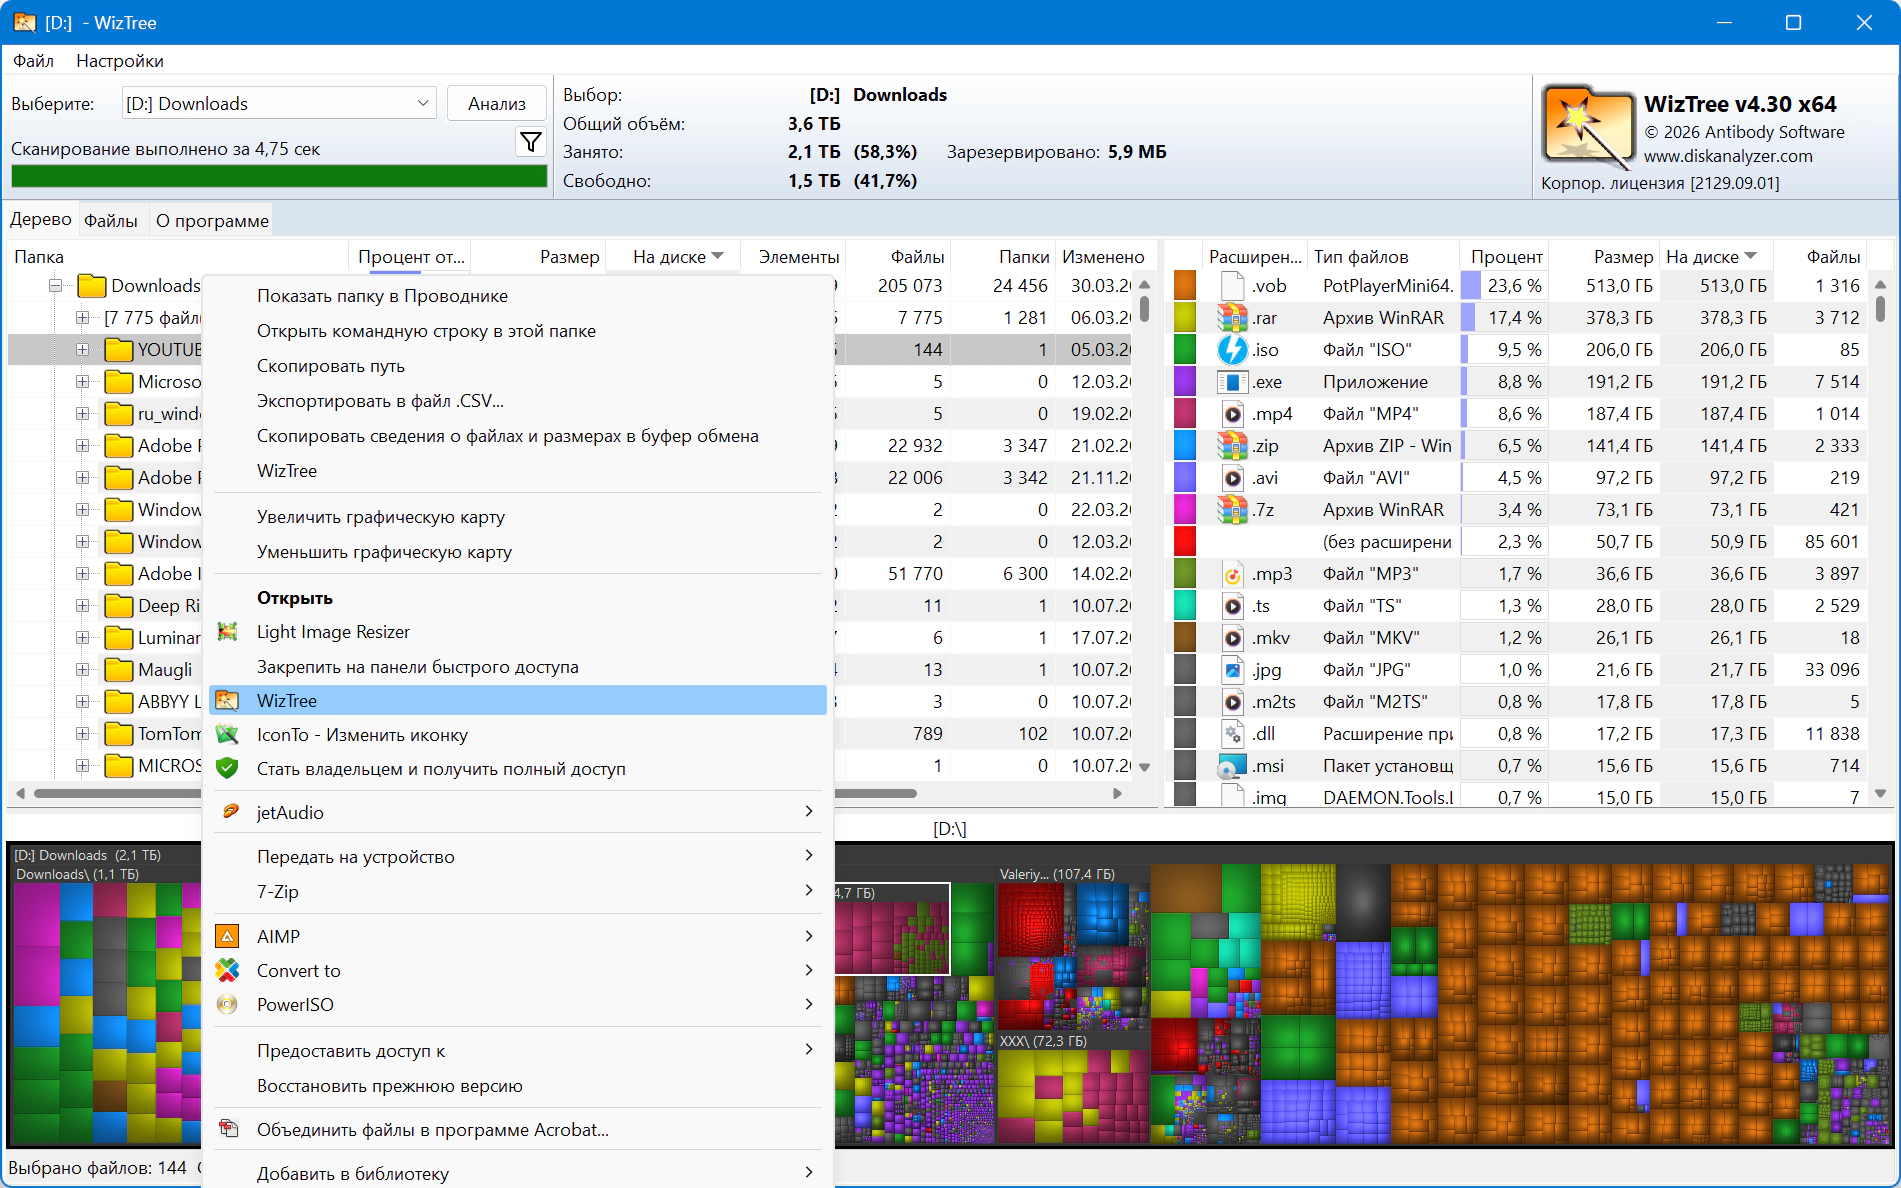Click the Acrobat combine files icon
1901x1188 pixels.
228,1130
